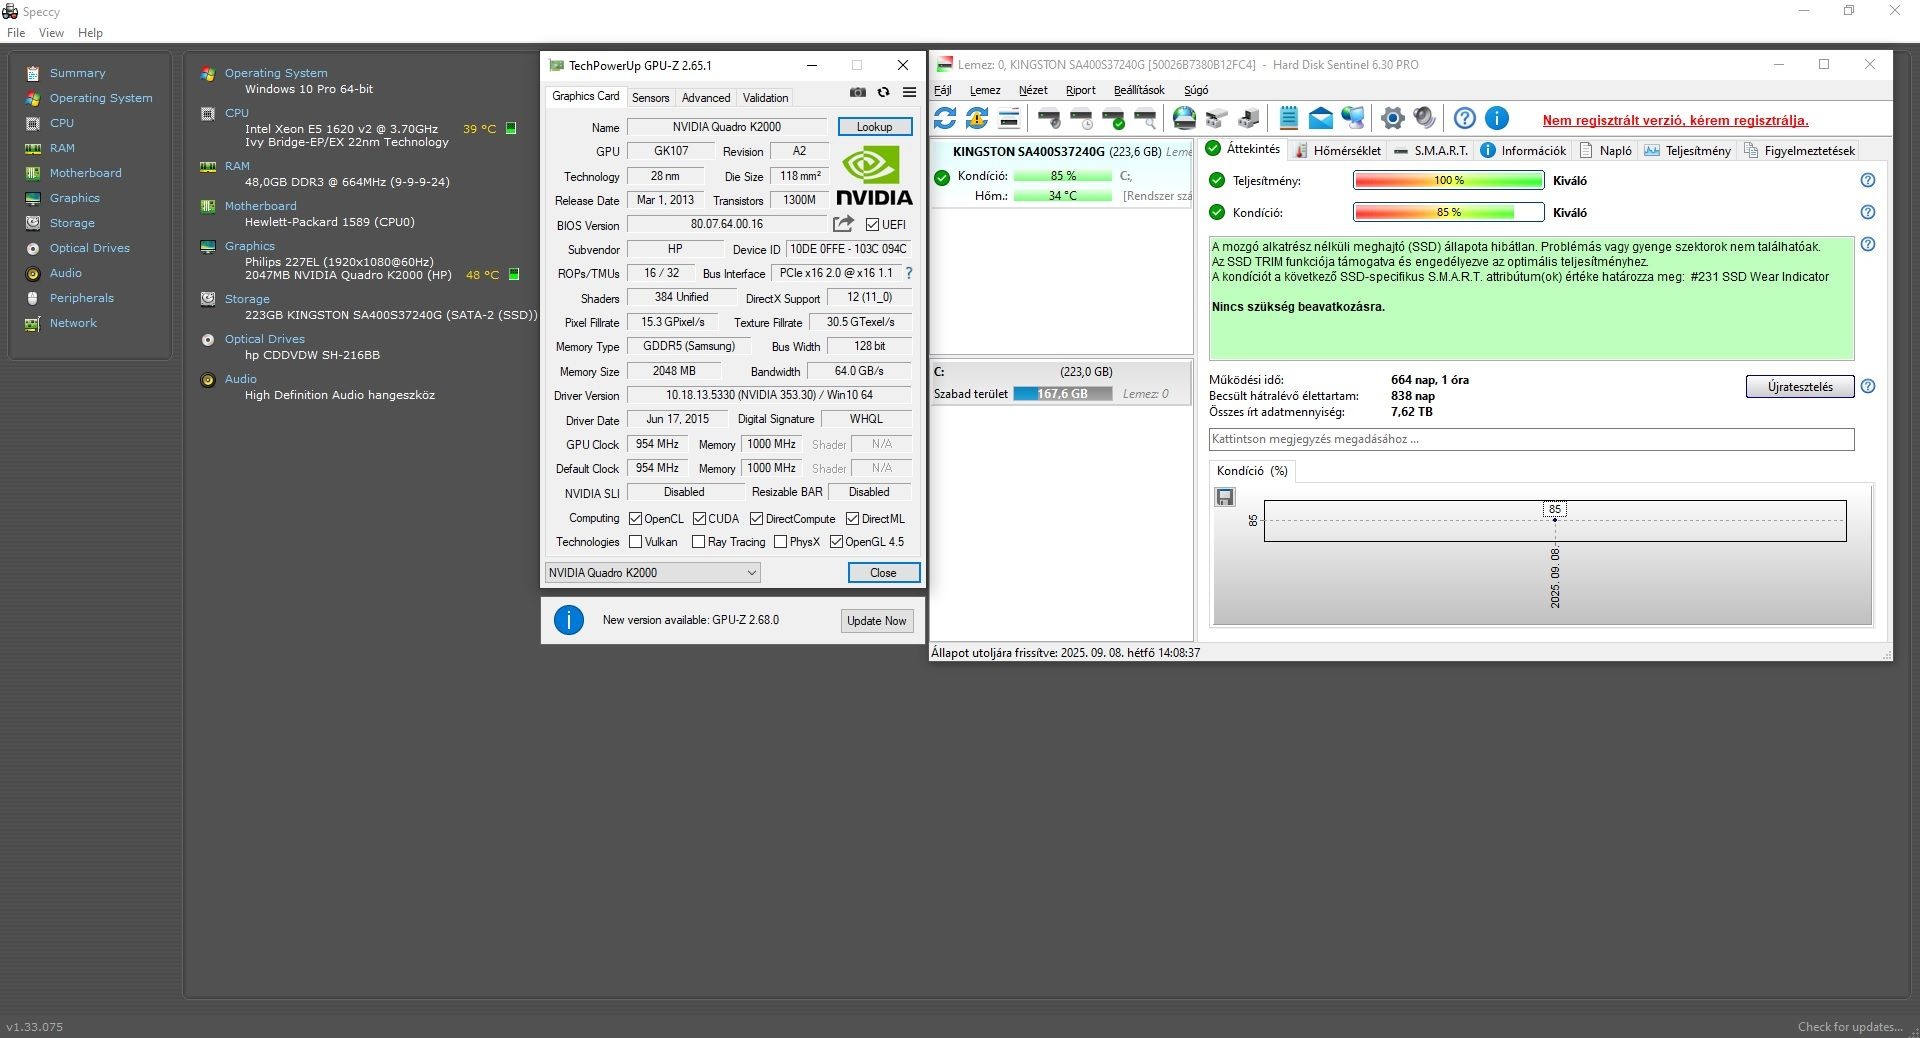Click the 100 % Teljesítmény progress bar
Viewport: 1920px width, 1038px height.
click(x=1448, y=181)
